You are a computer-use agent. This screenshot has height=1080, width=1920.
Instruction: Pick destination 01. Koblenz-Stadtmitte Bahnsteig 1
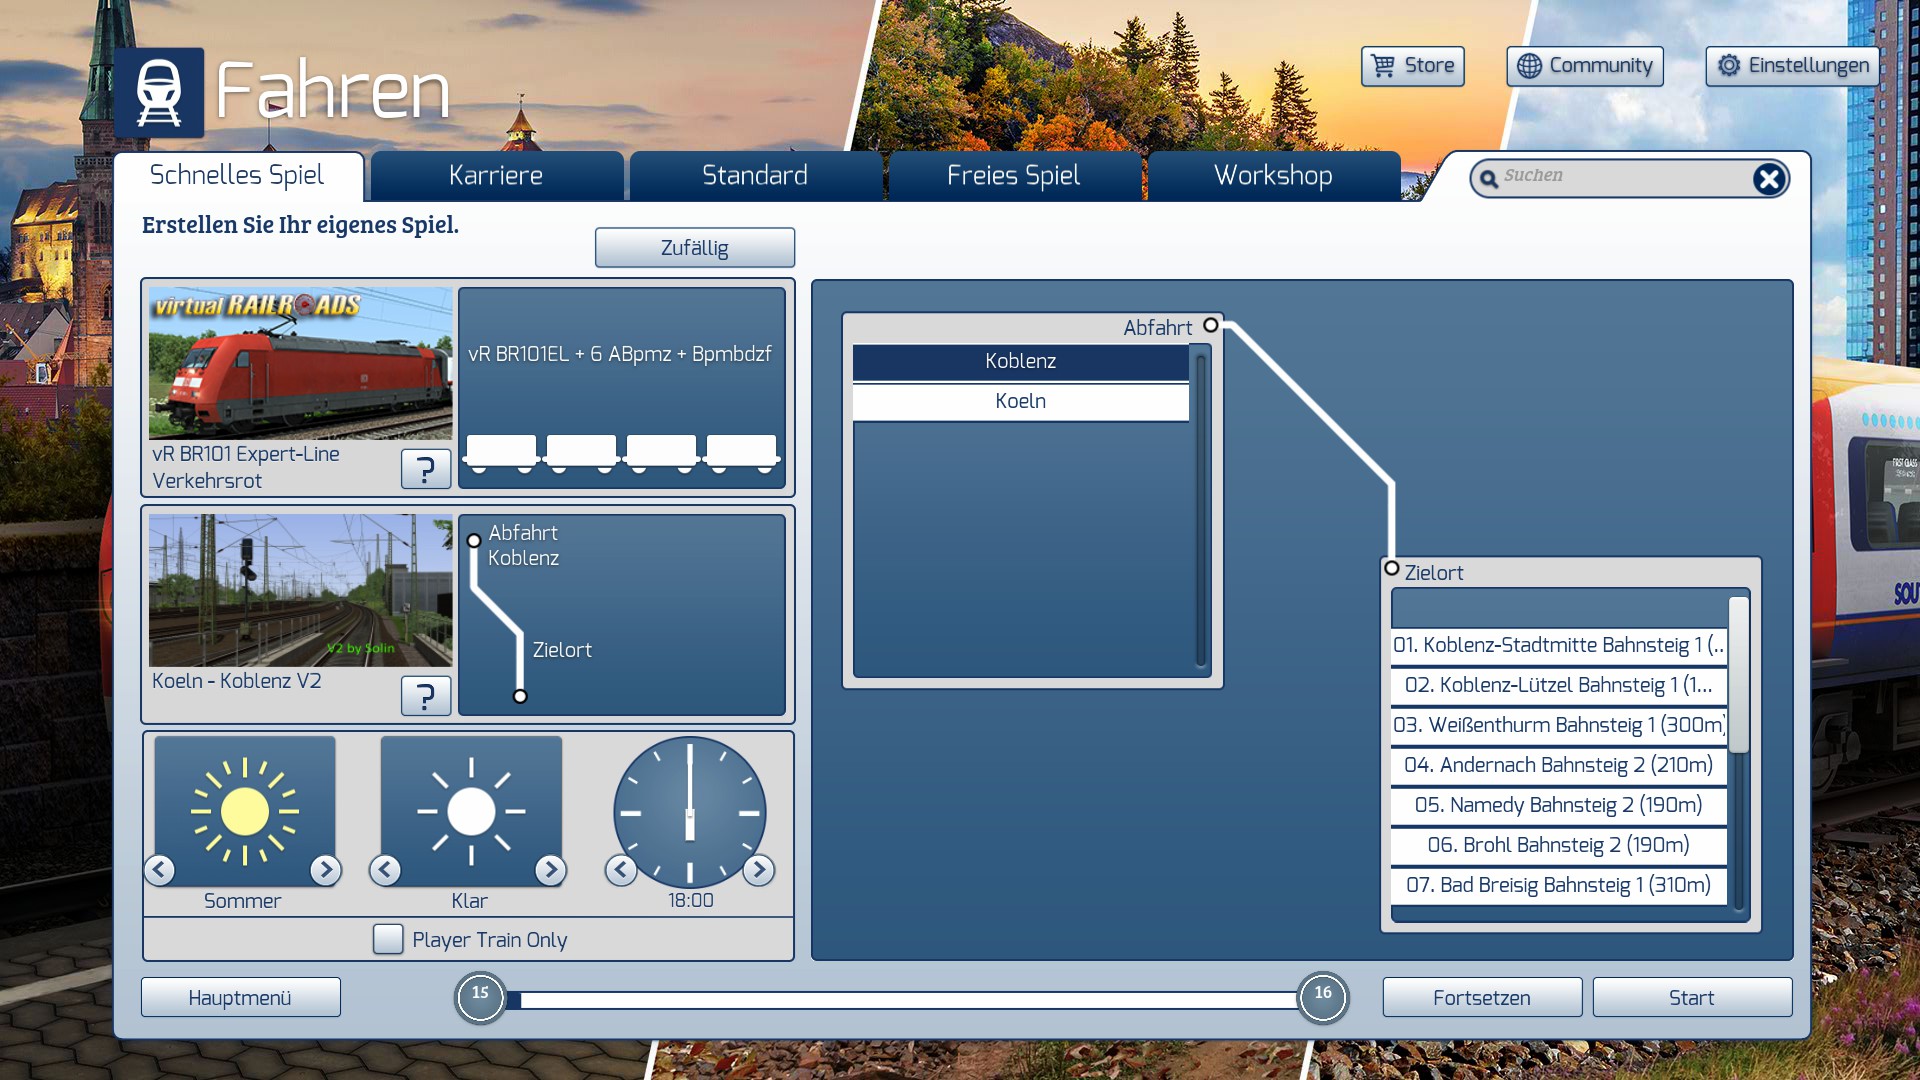pyautogui.click(x=1558, y=645)
